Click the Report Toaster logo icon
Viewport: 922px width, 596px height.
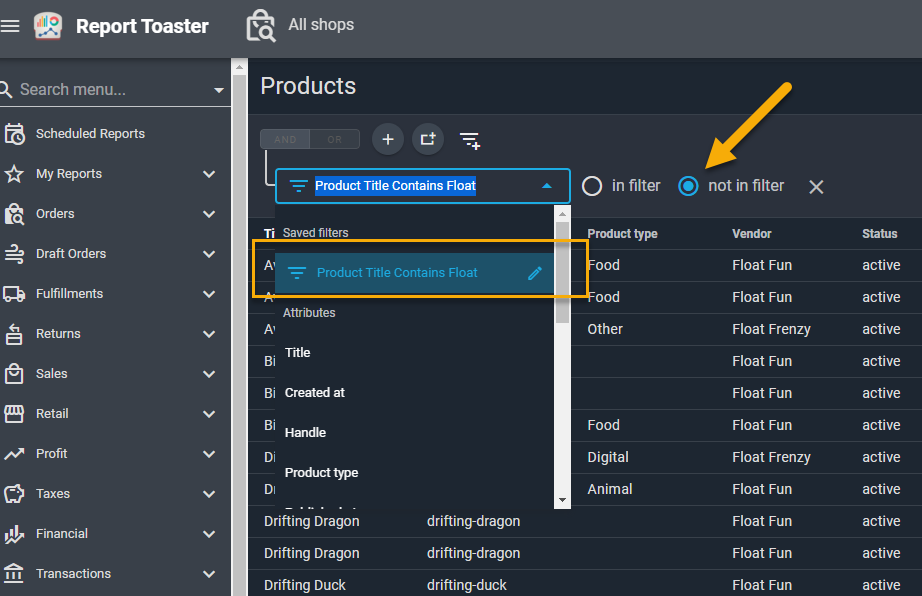48,26
